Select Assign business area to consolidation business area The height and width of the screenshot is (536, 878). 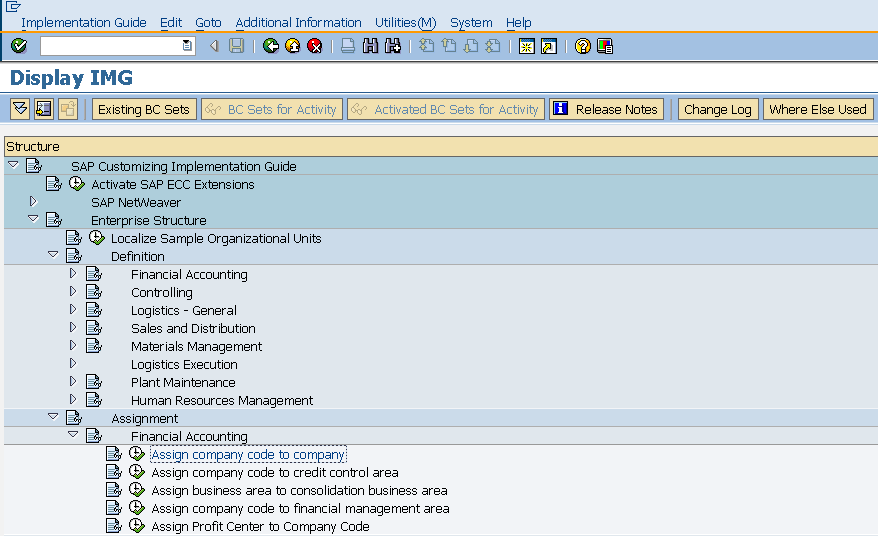(300, 490)
